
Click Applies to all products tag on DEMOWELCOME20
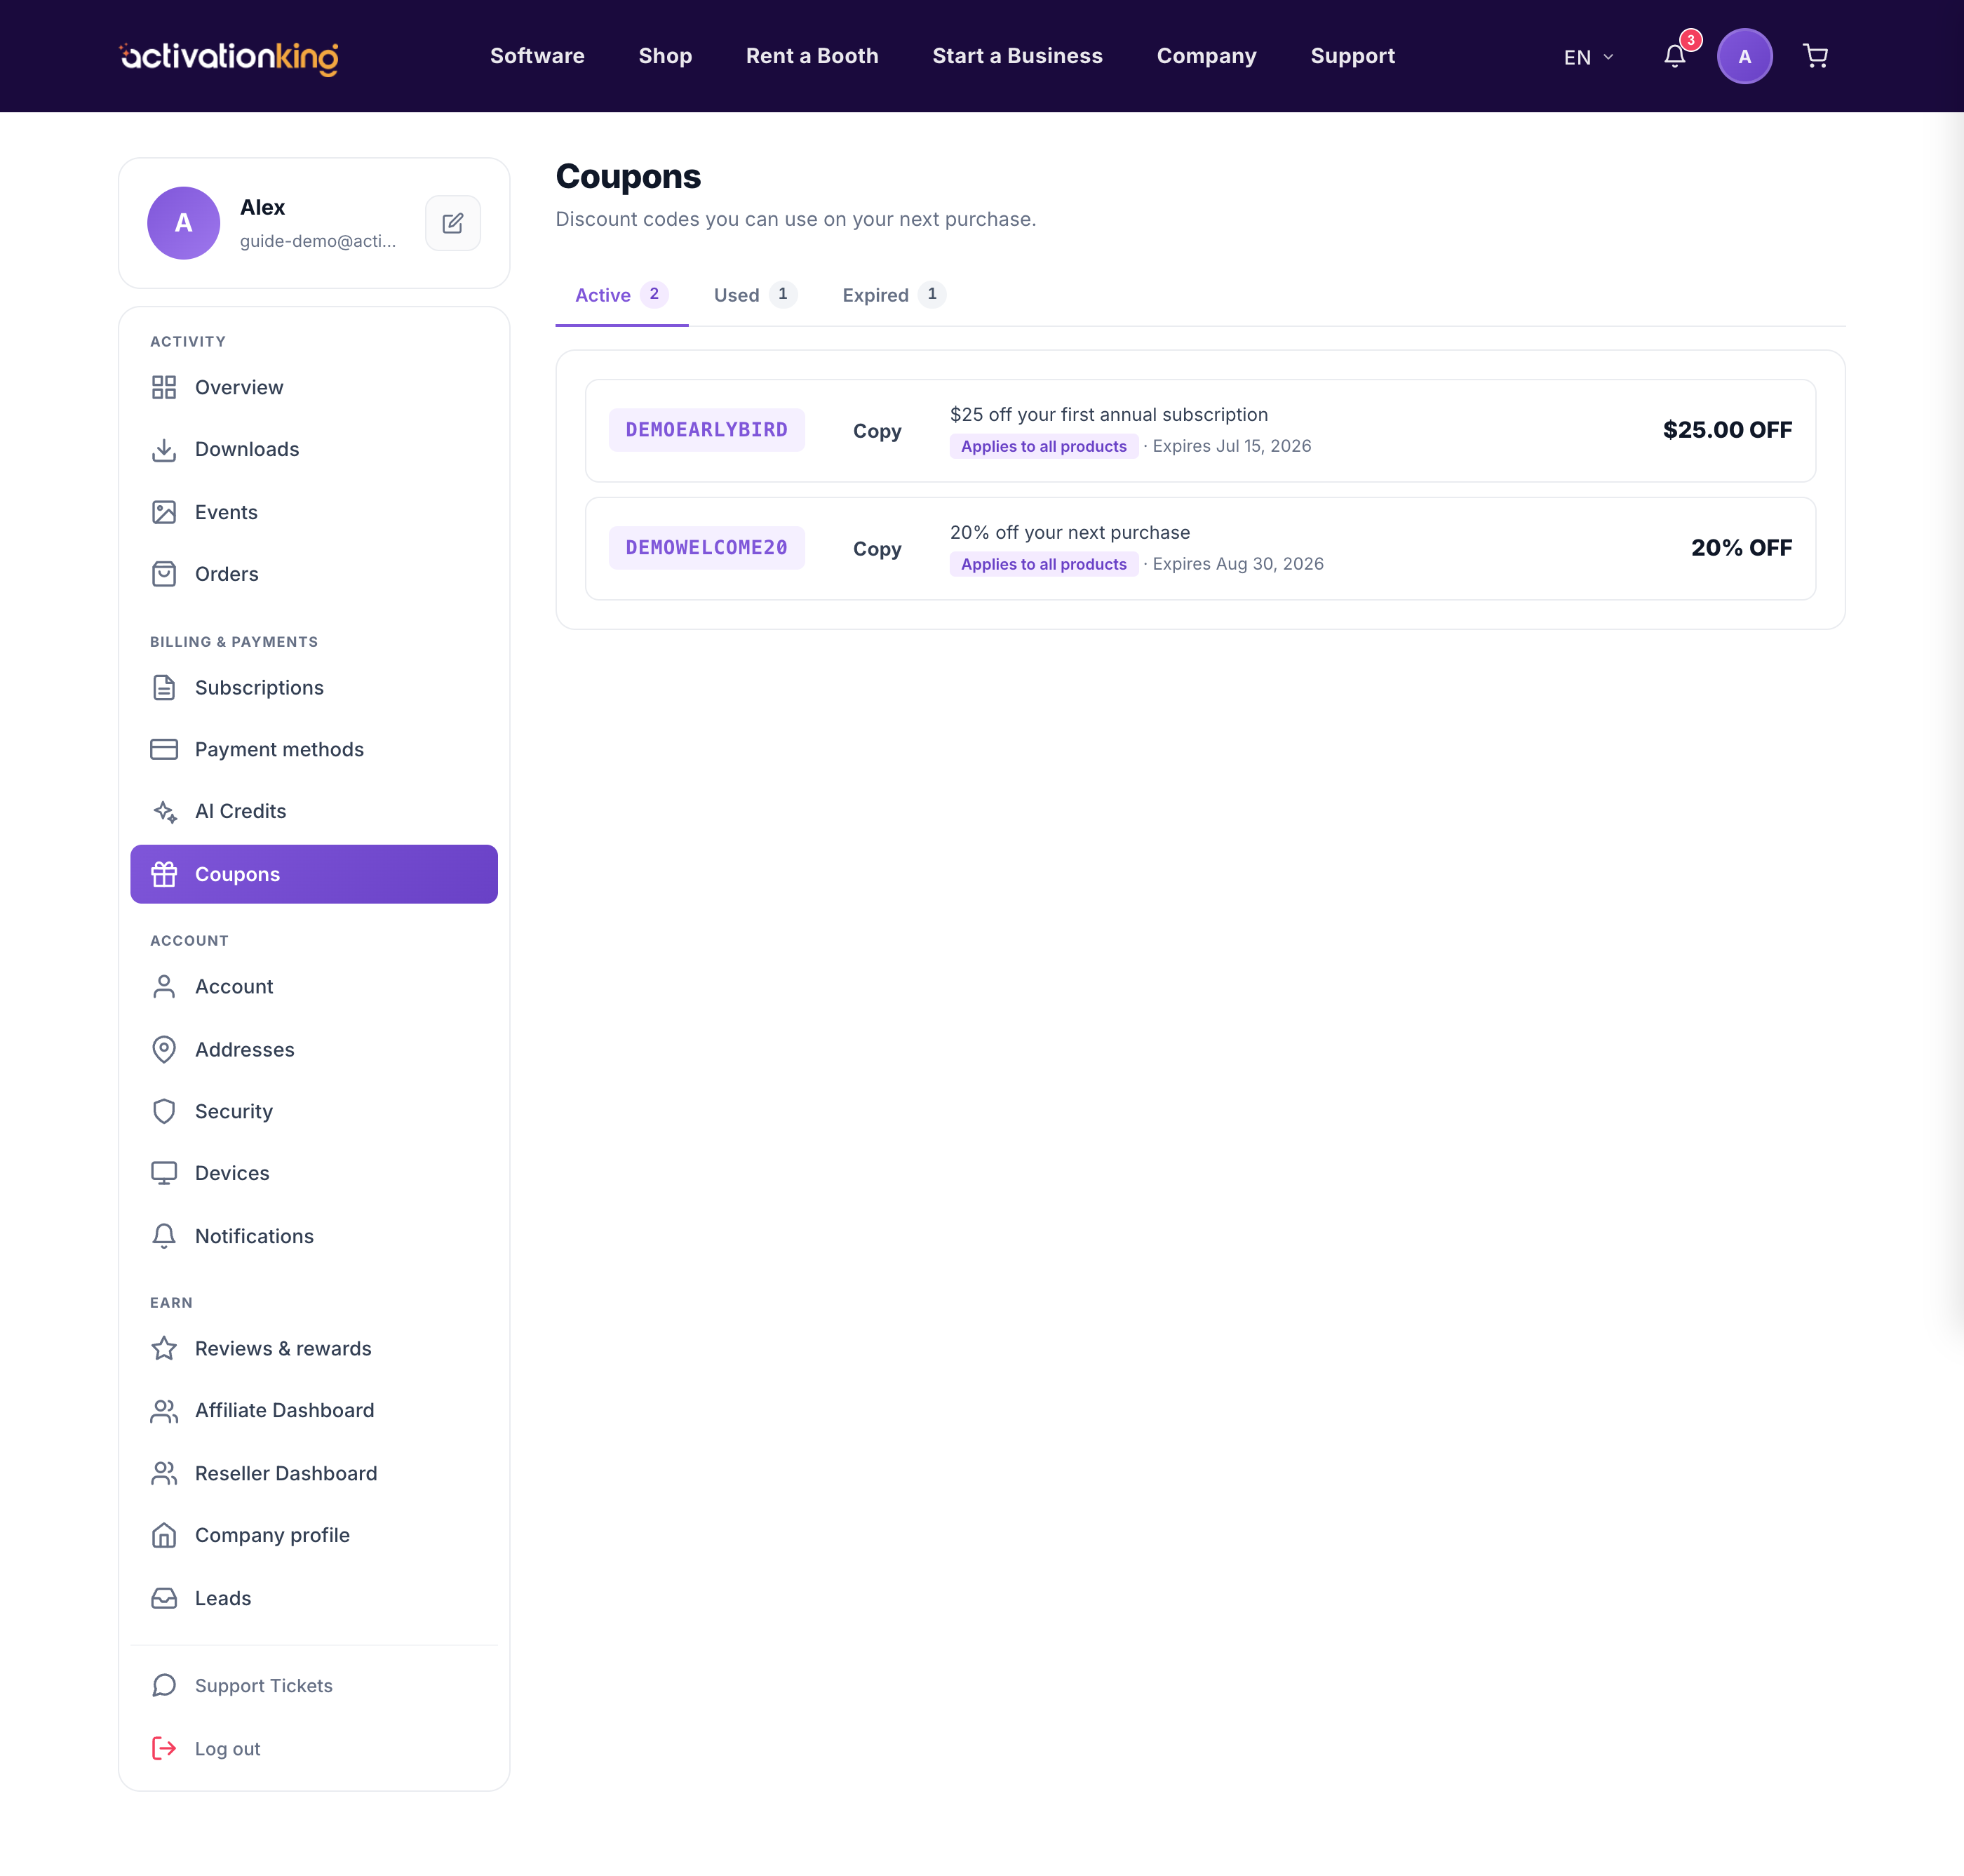(1043, 564)
